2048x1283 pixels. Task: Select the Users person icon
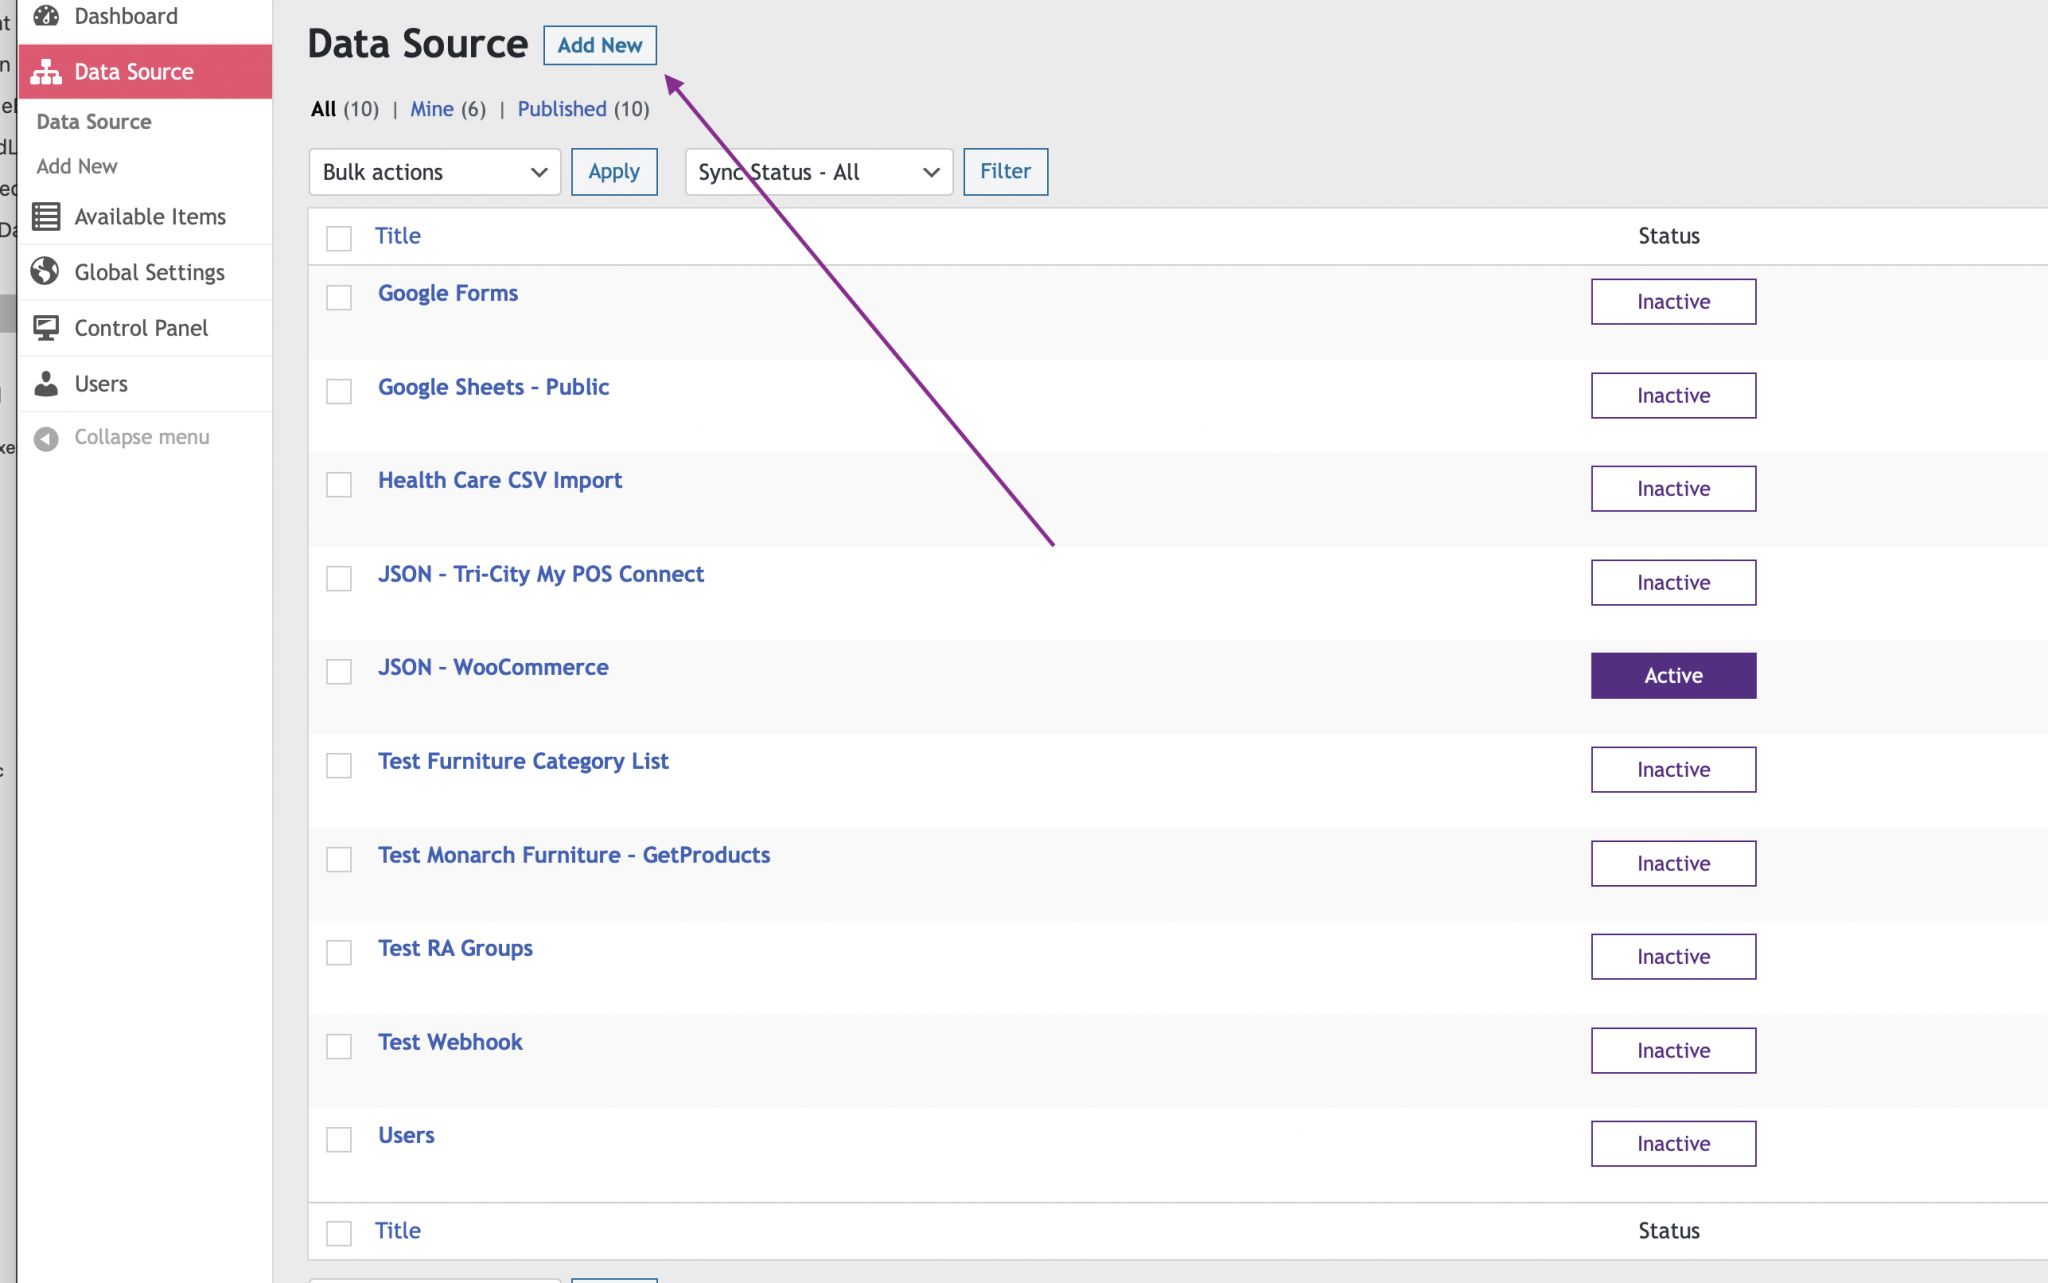pos(46,383)
